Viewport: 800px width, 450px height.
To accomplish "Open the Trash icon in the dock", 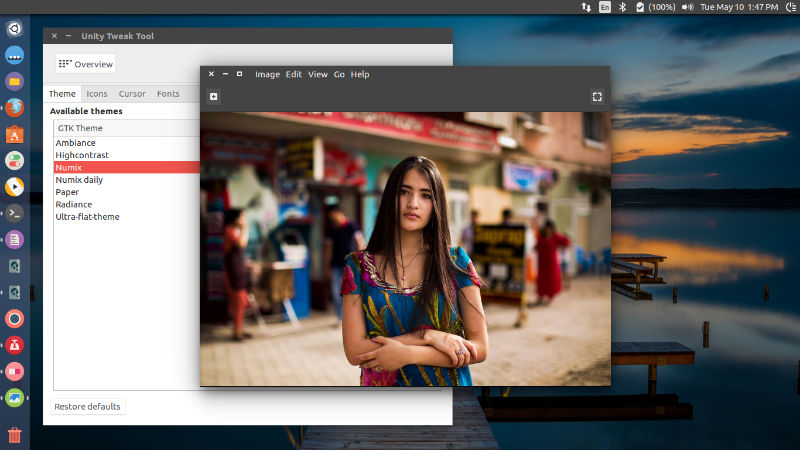I will click(x=15, y=435).
